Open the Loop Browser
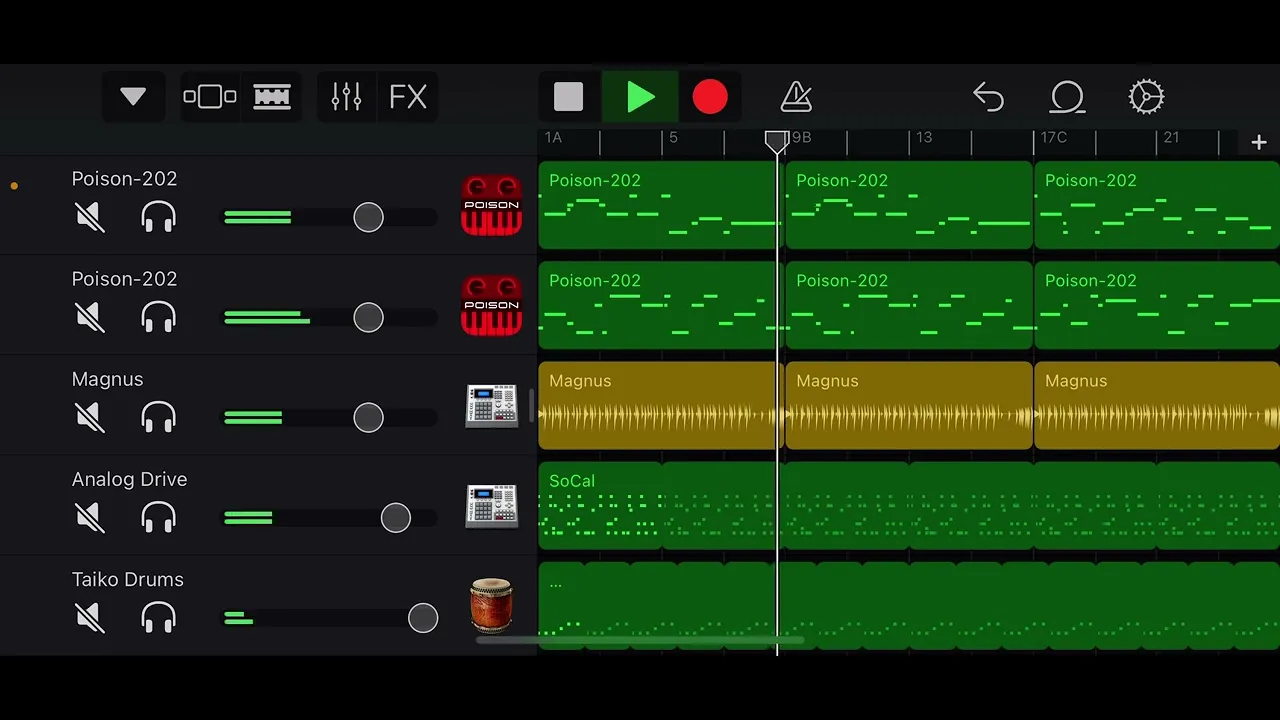The image size is (1280, 720). tap(1067, 97)
